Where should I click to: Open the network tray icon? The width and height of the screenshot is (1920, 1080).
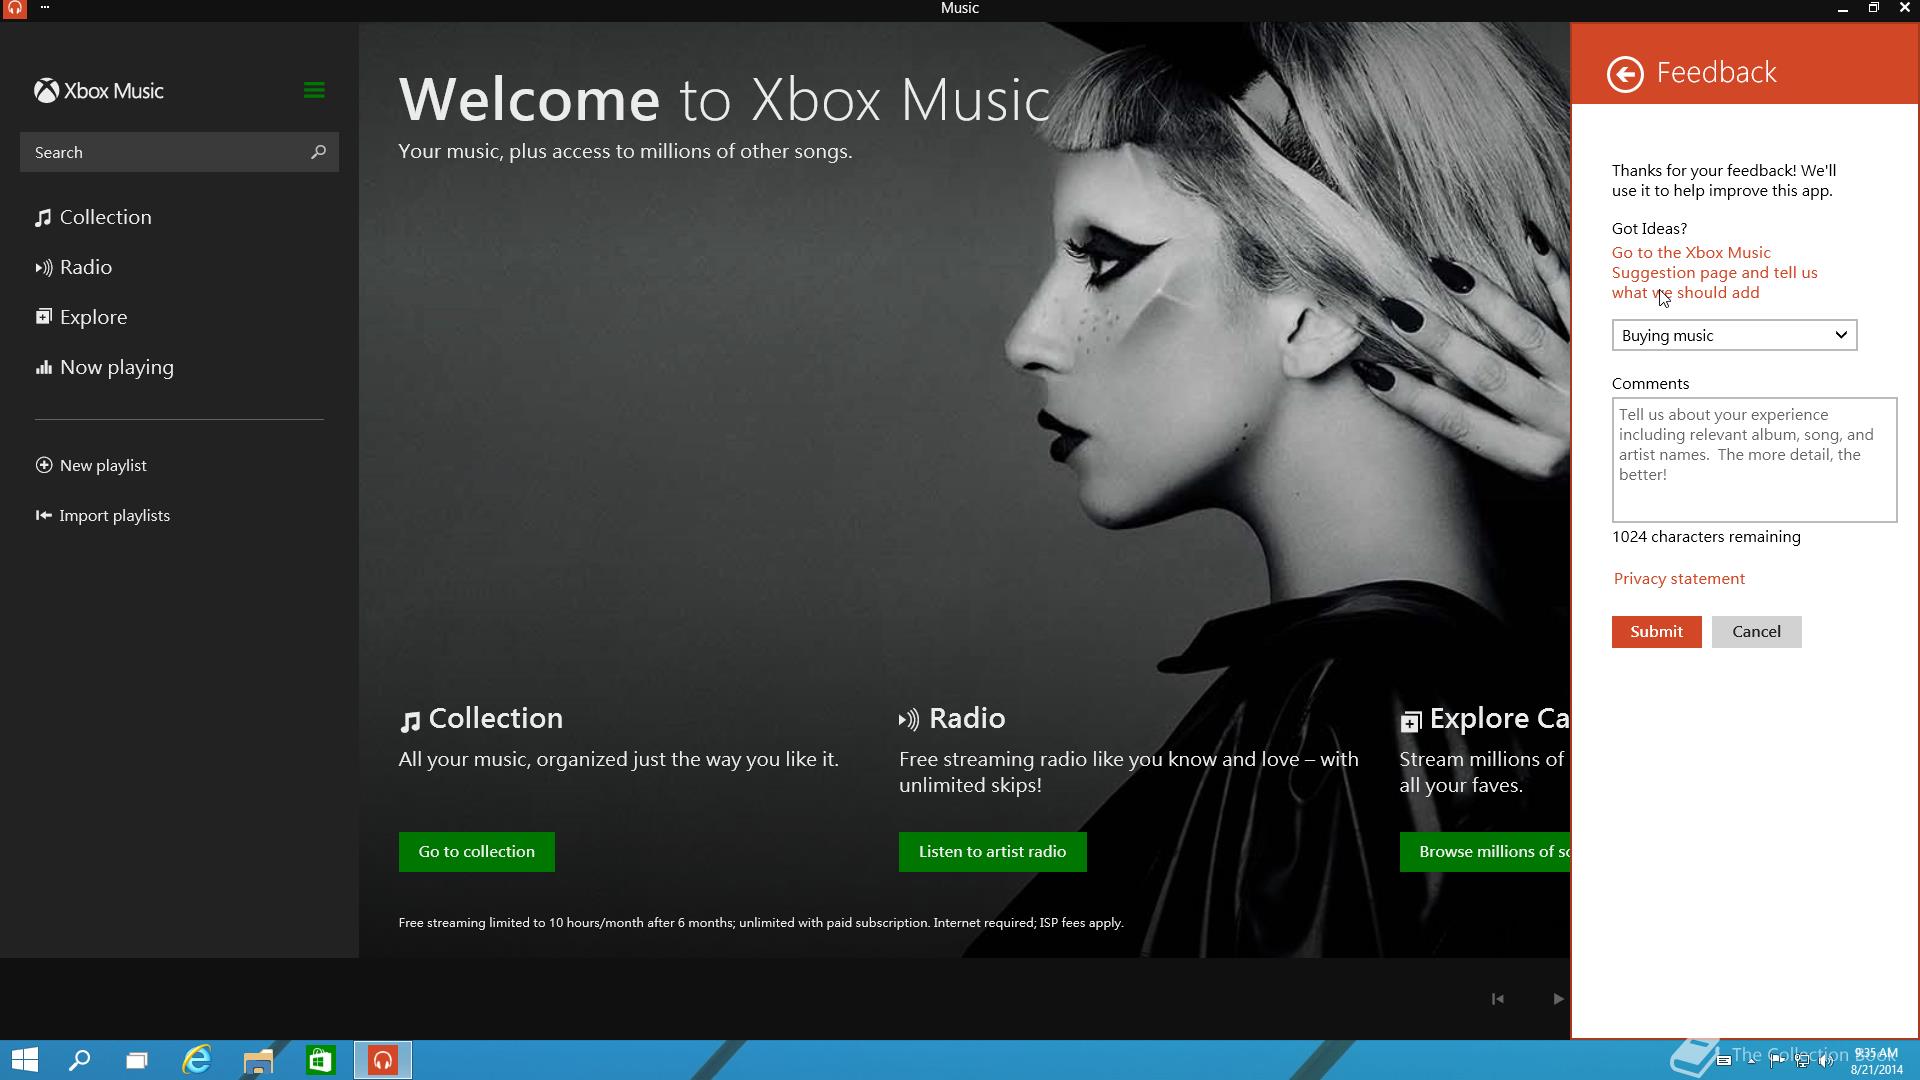pyautogui.click(x=1802, y=1060)
